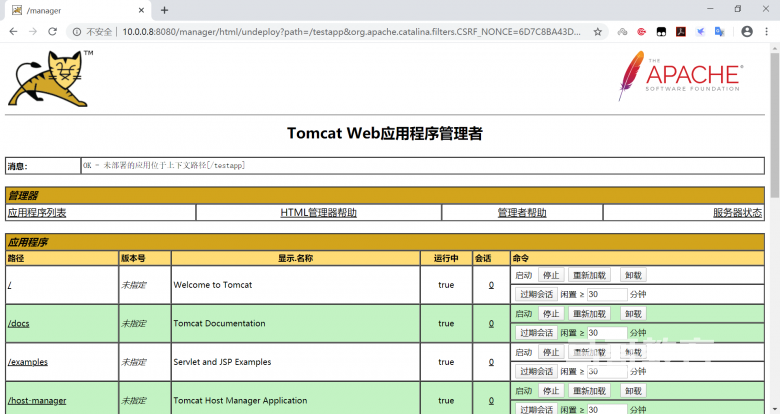Click idle minutes field for /examples
Image resolution: width=780 pixels, height=414 pixels.
(607, 371)
